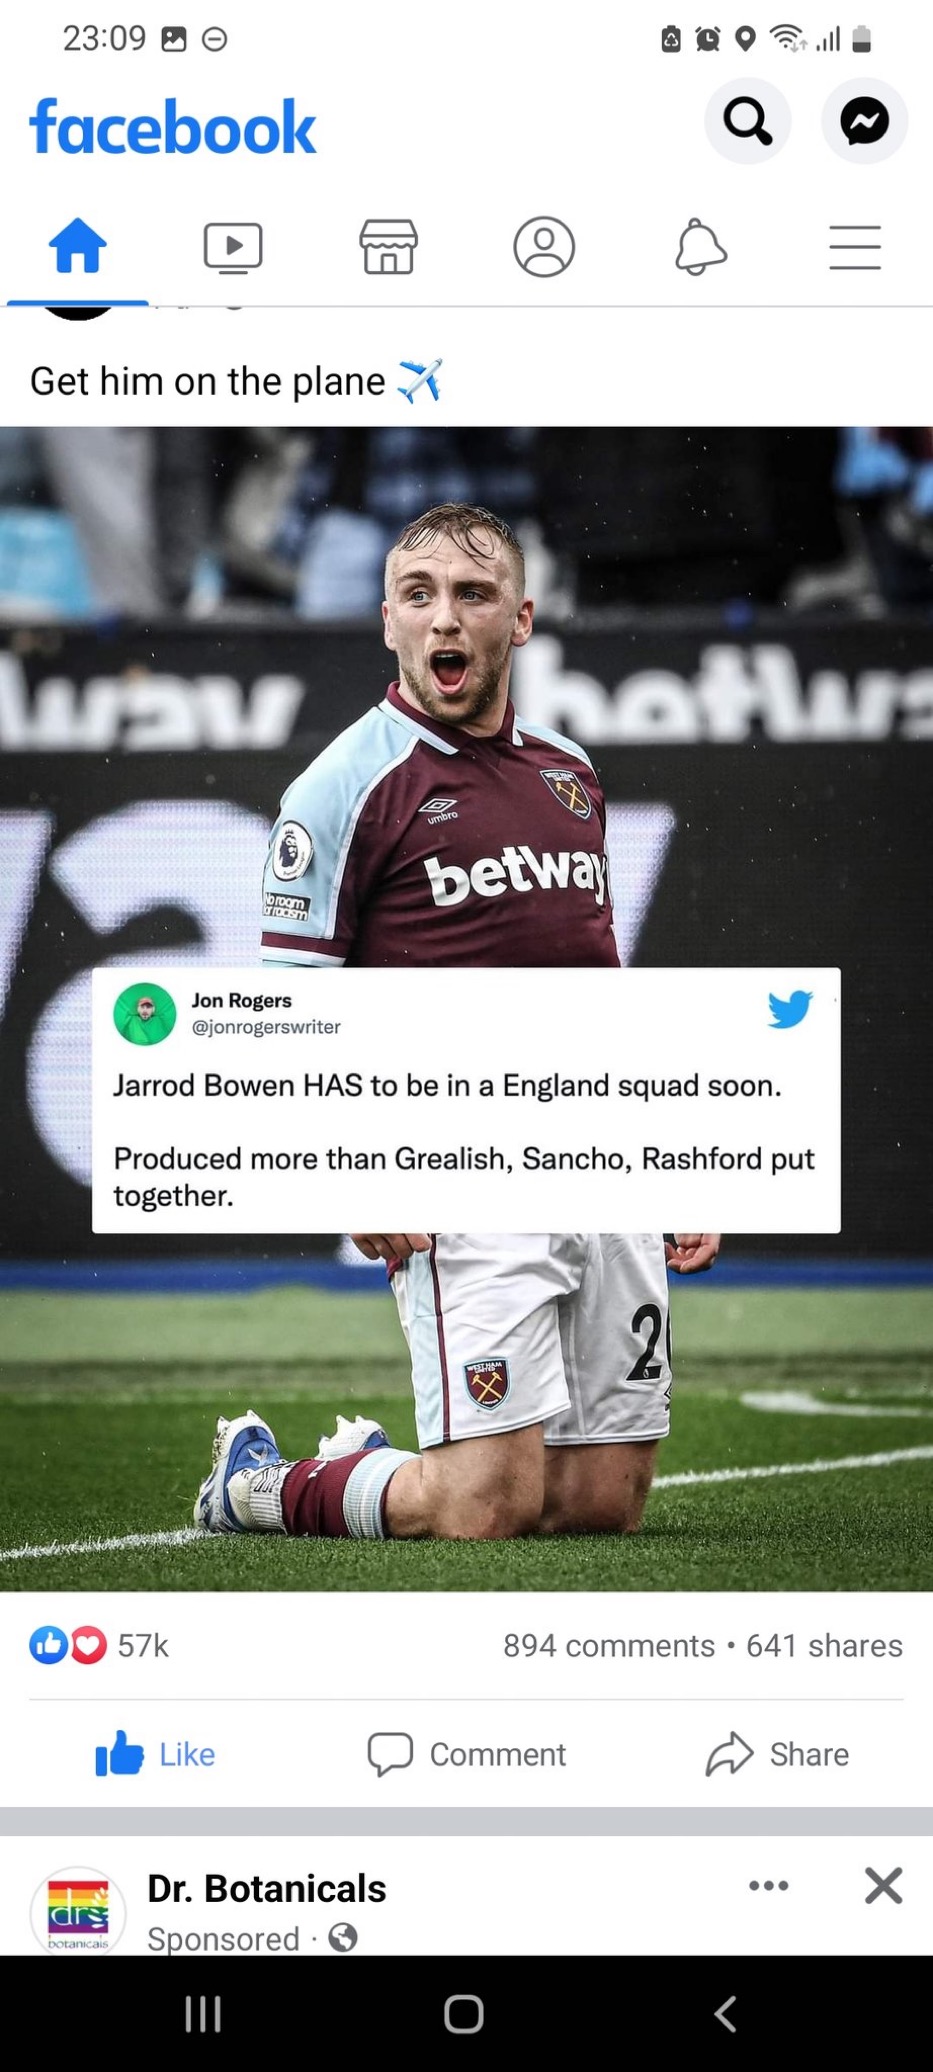Dismiss the Dr. Botanicals sponsored post
The image size is (933, 2072).
tap(883, 1886)
